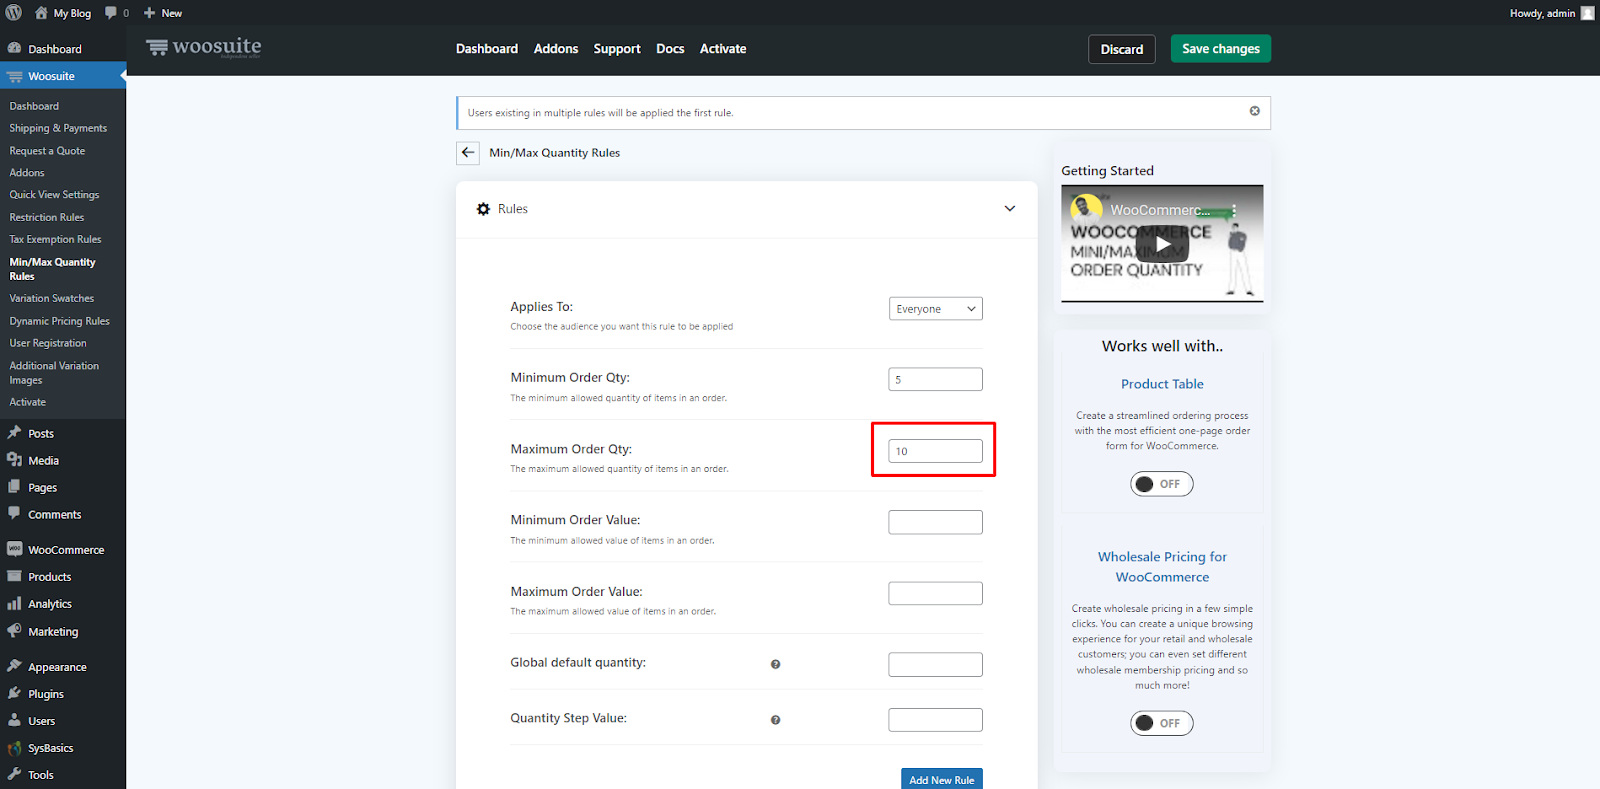Open the Appearance menu
This screenshot has height=789, width=1600.
[x=57, y=667]
